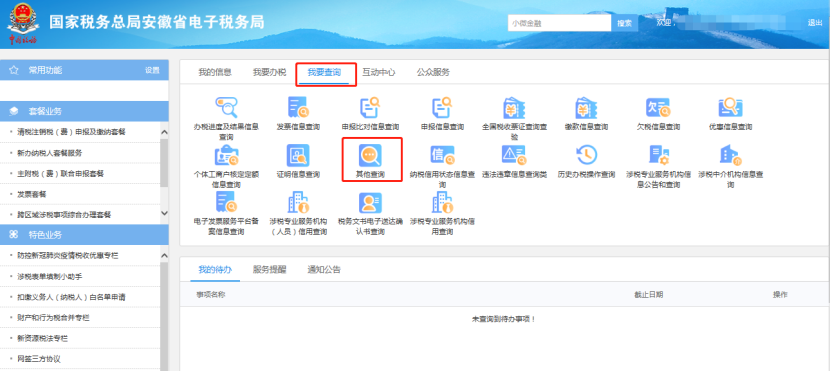Viewport: 831px width, 372px height.
Task: Open 涉税表单填制小助手
Action: point(50,277)
